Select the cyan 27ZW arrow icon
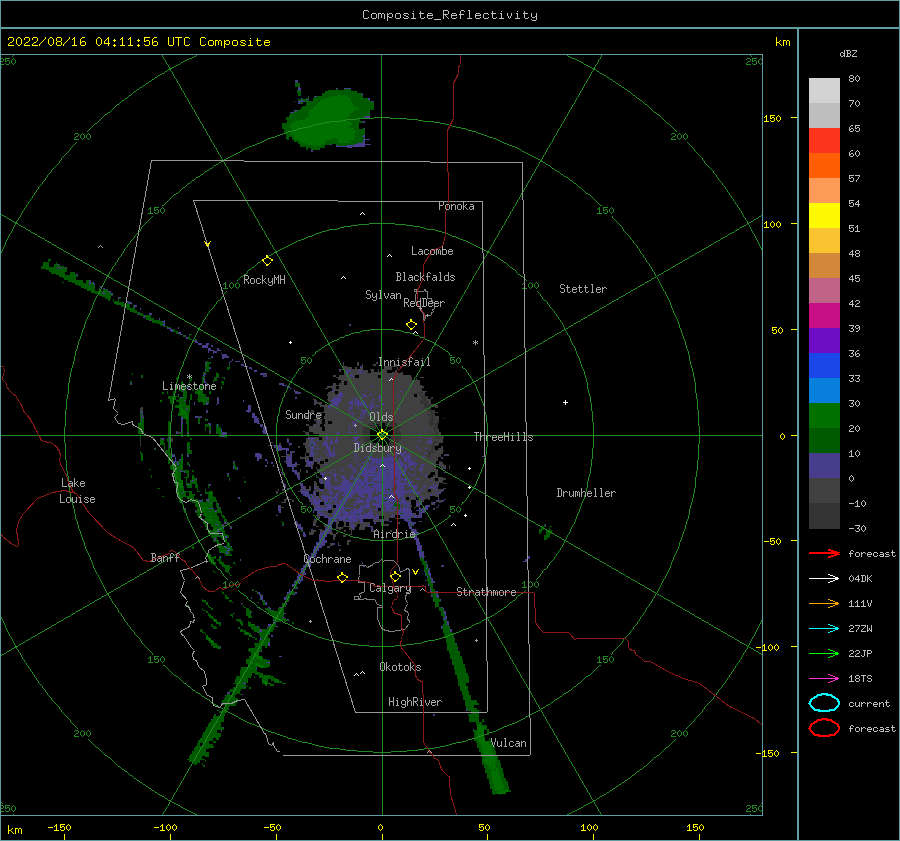 (x=824, y=629)
